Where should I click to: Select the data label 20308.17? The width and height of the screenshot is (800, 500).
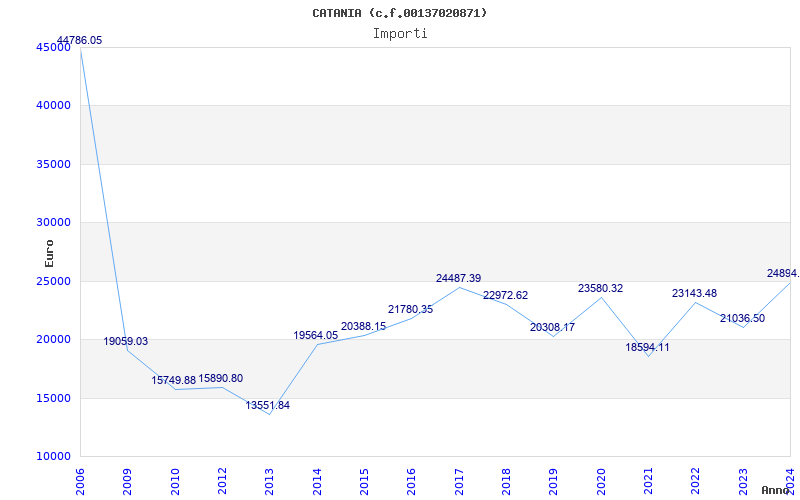click(x=552, y=328)
